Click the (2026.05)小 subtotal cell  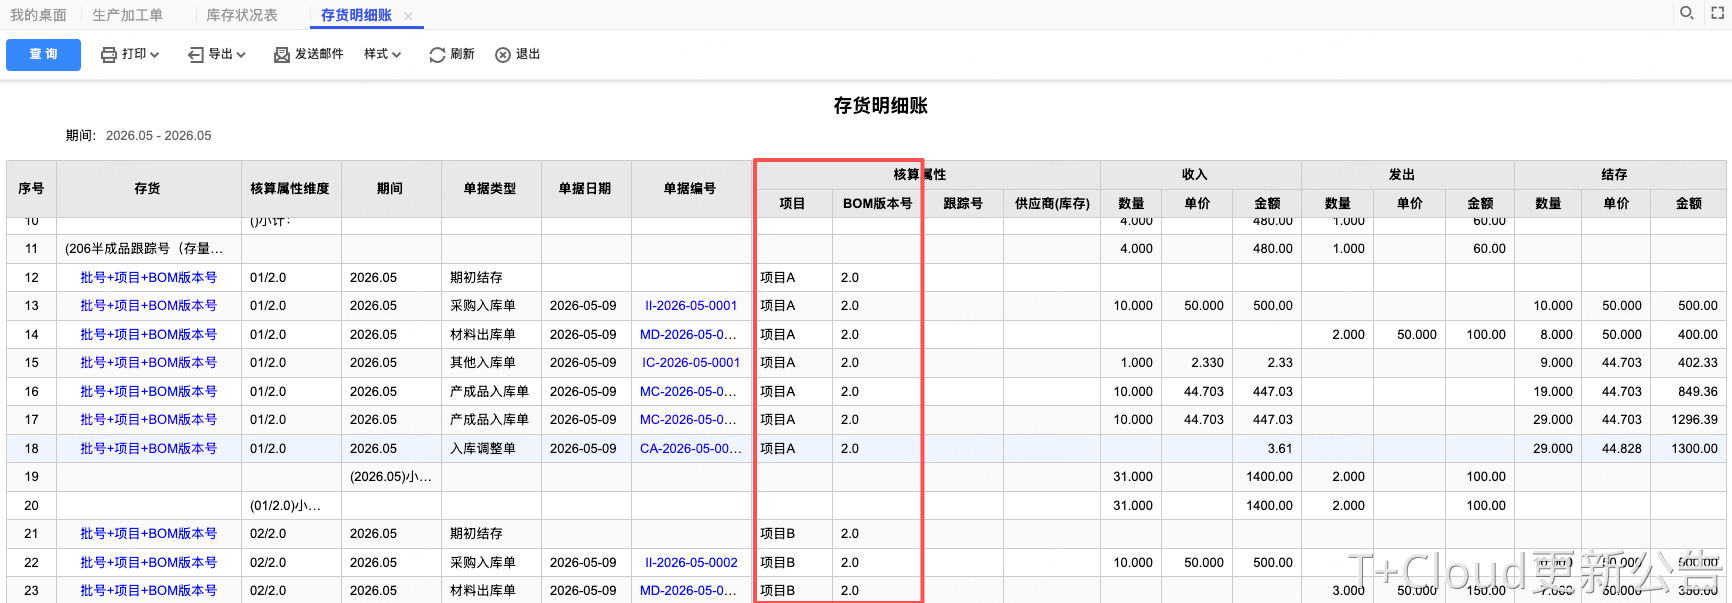point(390,477)
